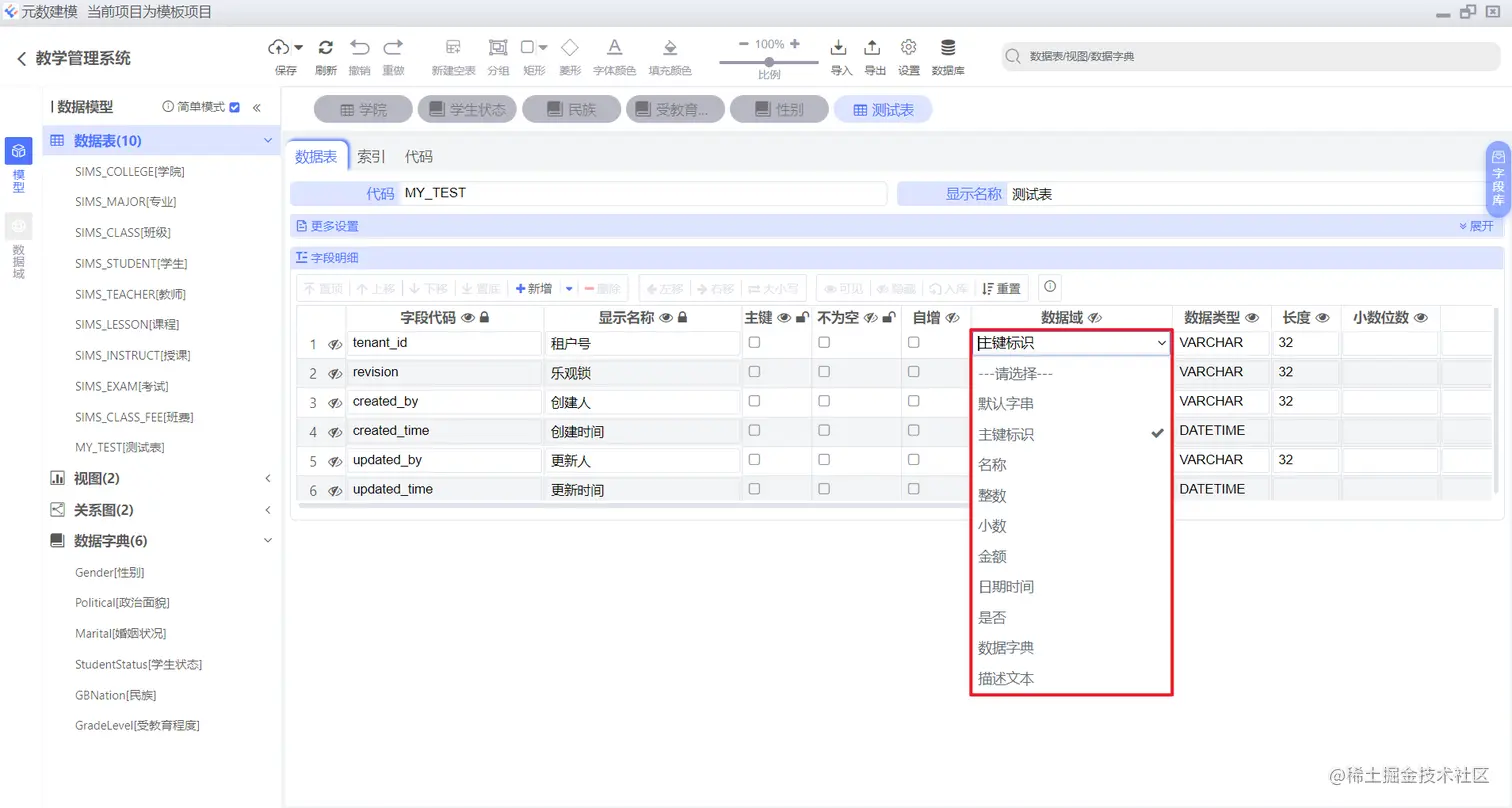Pick the 菱形 diamond shape tool
The height and width of the screenshot is (808, 1512).
(569, 47)
